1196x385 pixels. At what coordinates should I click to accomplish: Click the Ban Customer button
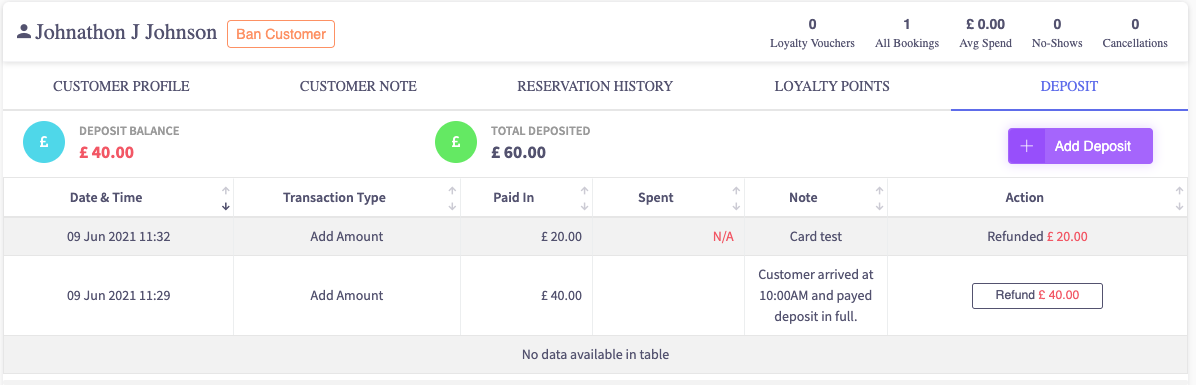click(x=281, y=34)
